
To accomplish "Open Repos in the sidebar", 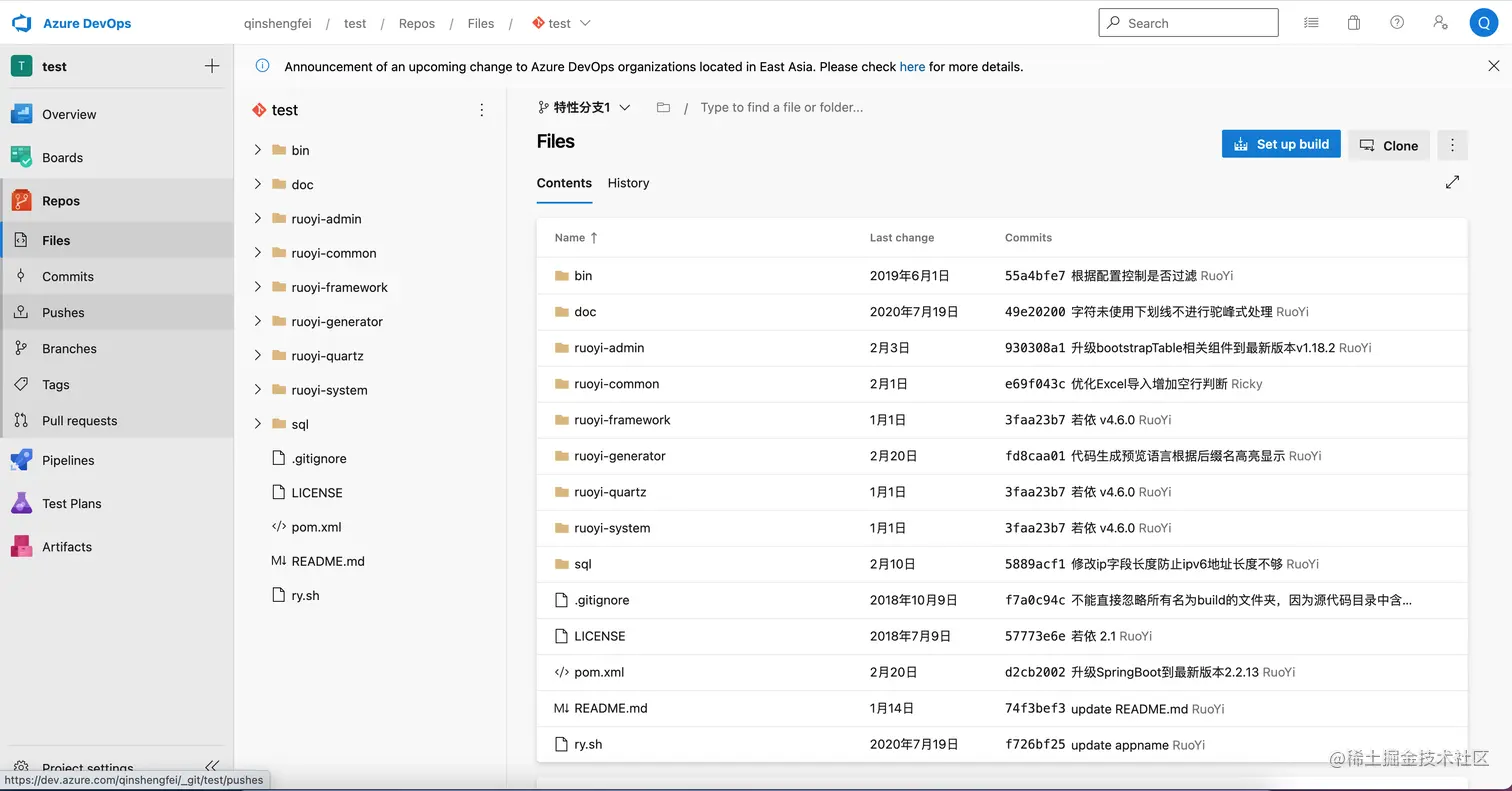I will point(117,200).
